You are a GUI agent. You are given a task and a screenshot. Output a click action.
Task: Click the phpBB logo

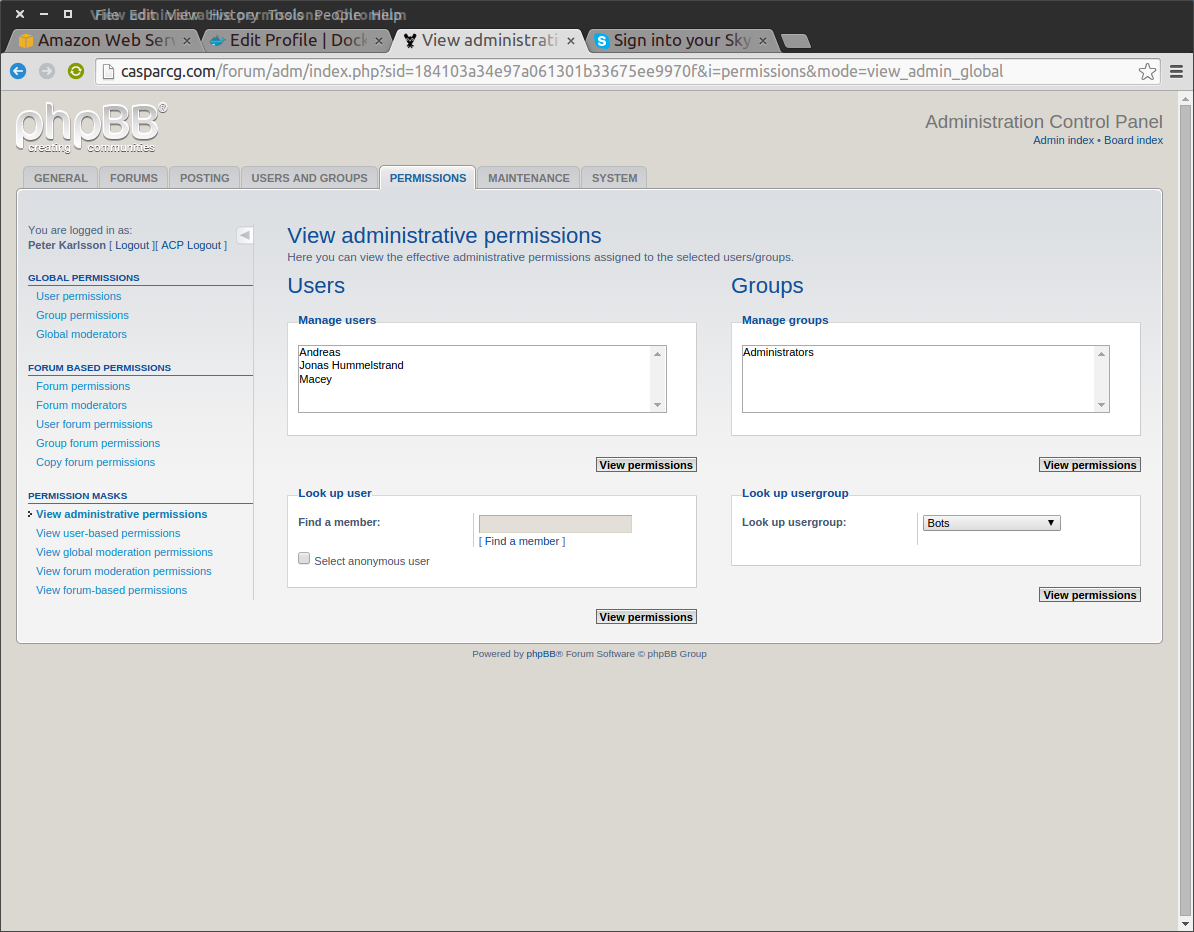click(91, 128)
